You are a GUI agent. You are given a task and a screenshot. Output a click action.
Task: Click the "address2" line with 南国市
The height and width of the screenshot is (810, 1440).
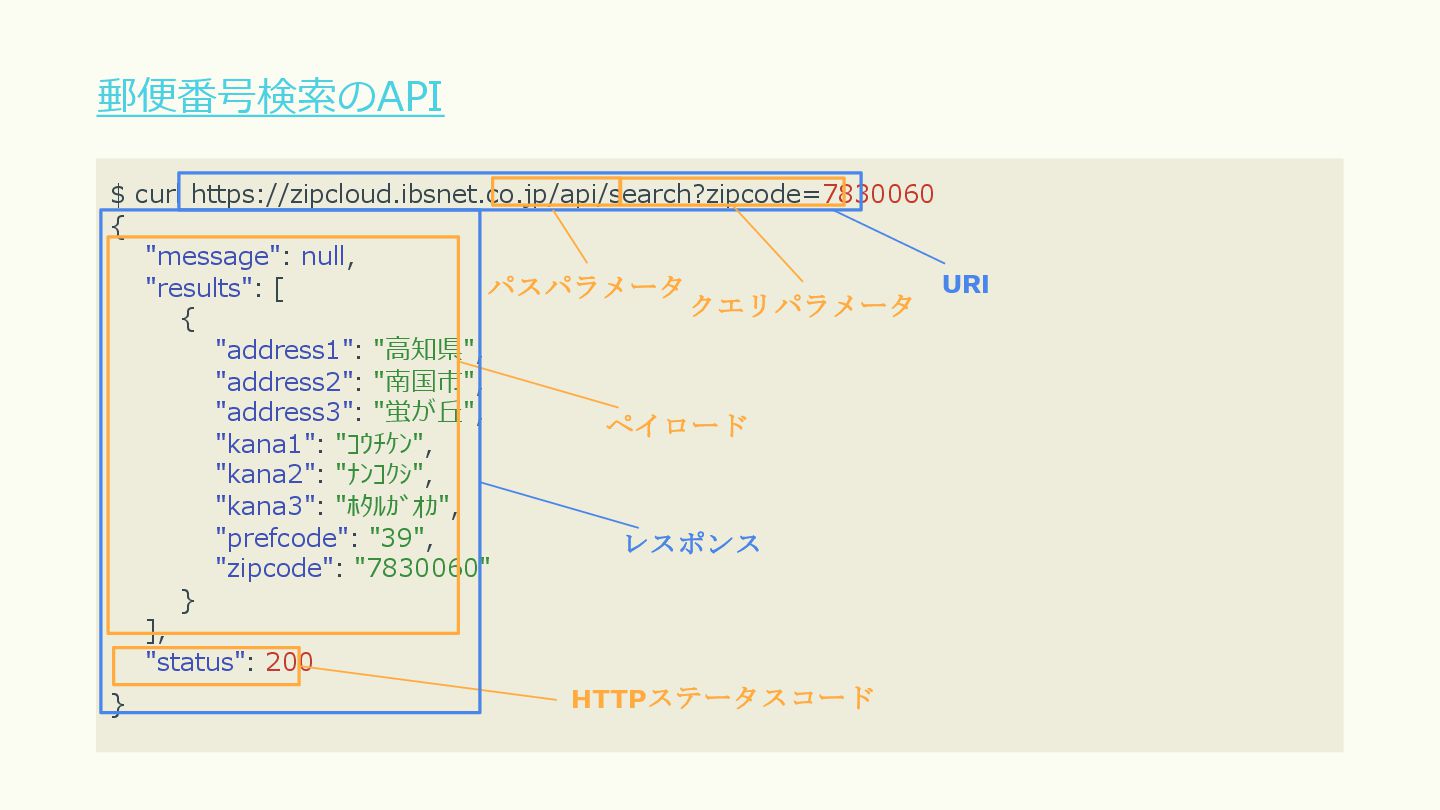click(x=349, y=381)
